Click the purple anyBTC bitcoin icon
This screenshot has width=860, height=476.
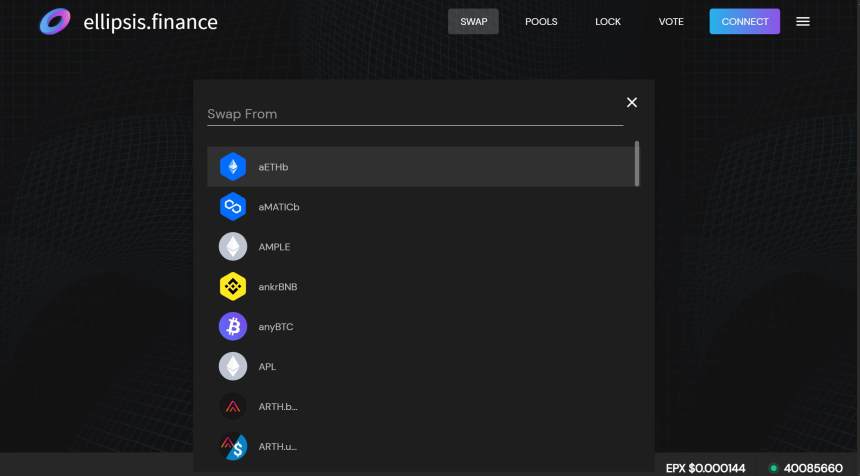233,327
